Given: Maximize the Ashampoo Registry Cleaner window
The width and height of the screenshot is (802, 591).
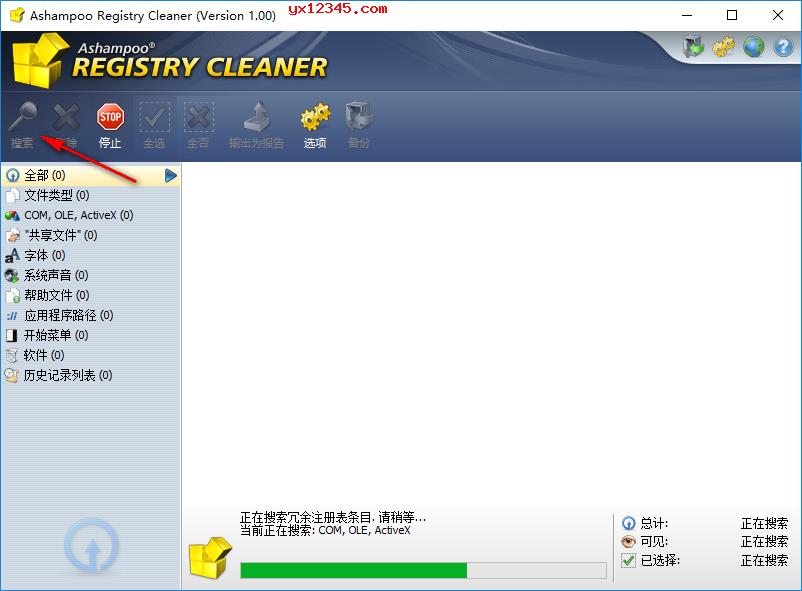Looking at the screenshot, I should [x=732, y=15].
